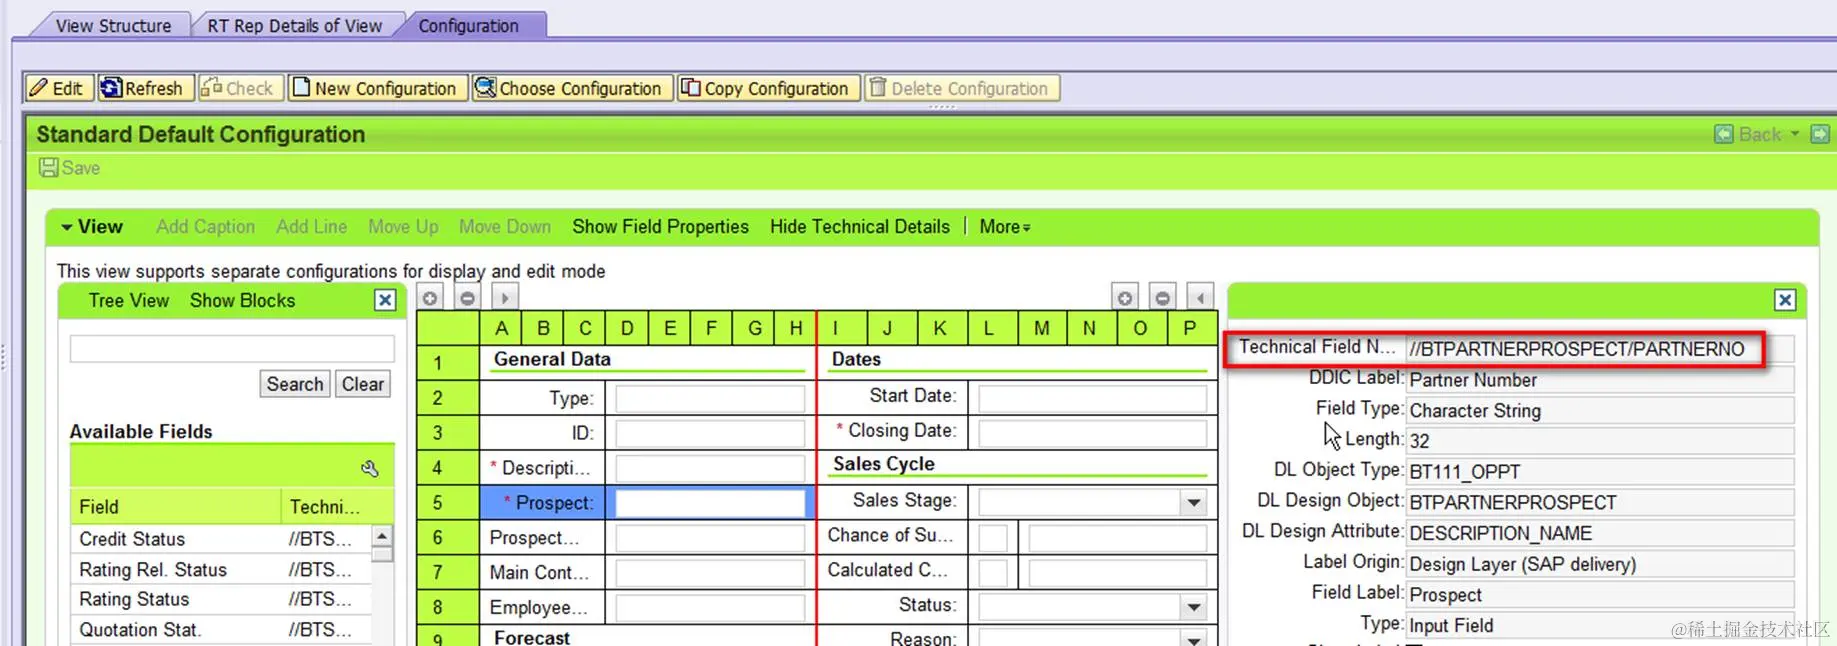Click the Clear button
1837x646 pixels.
(x=363, y=384)
